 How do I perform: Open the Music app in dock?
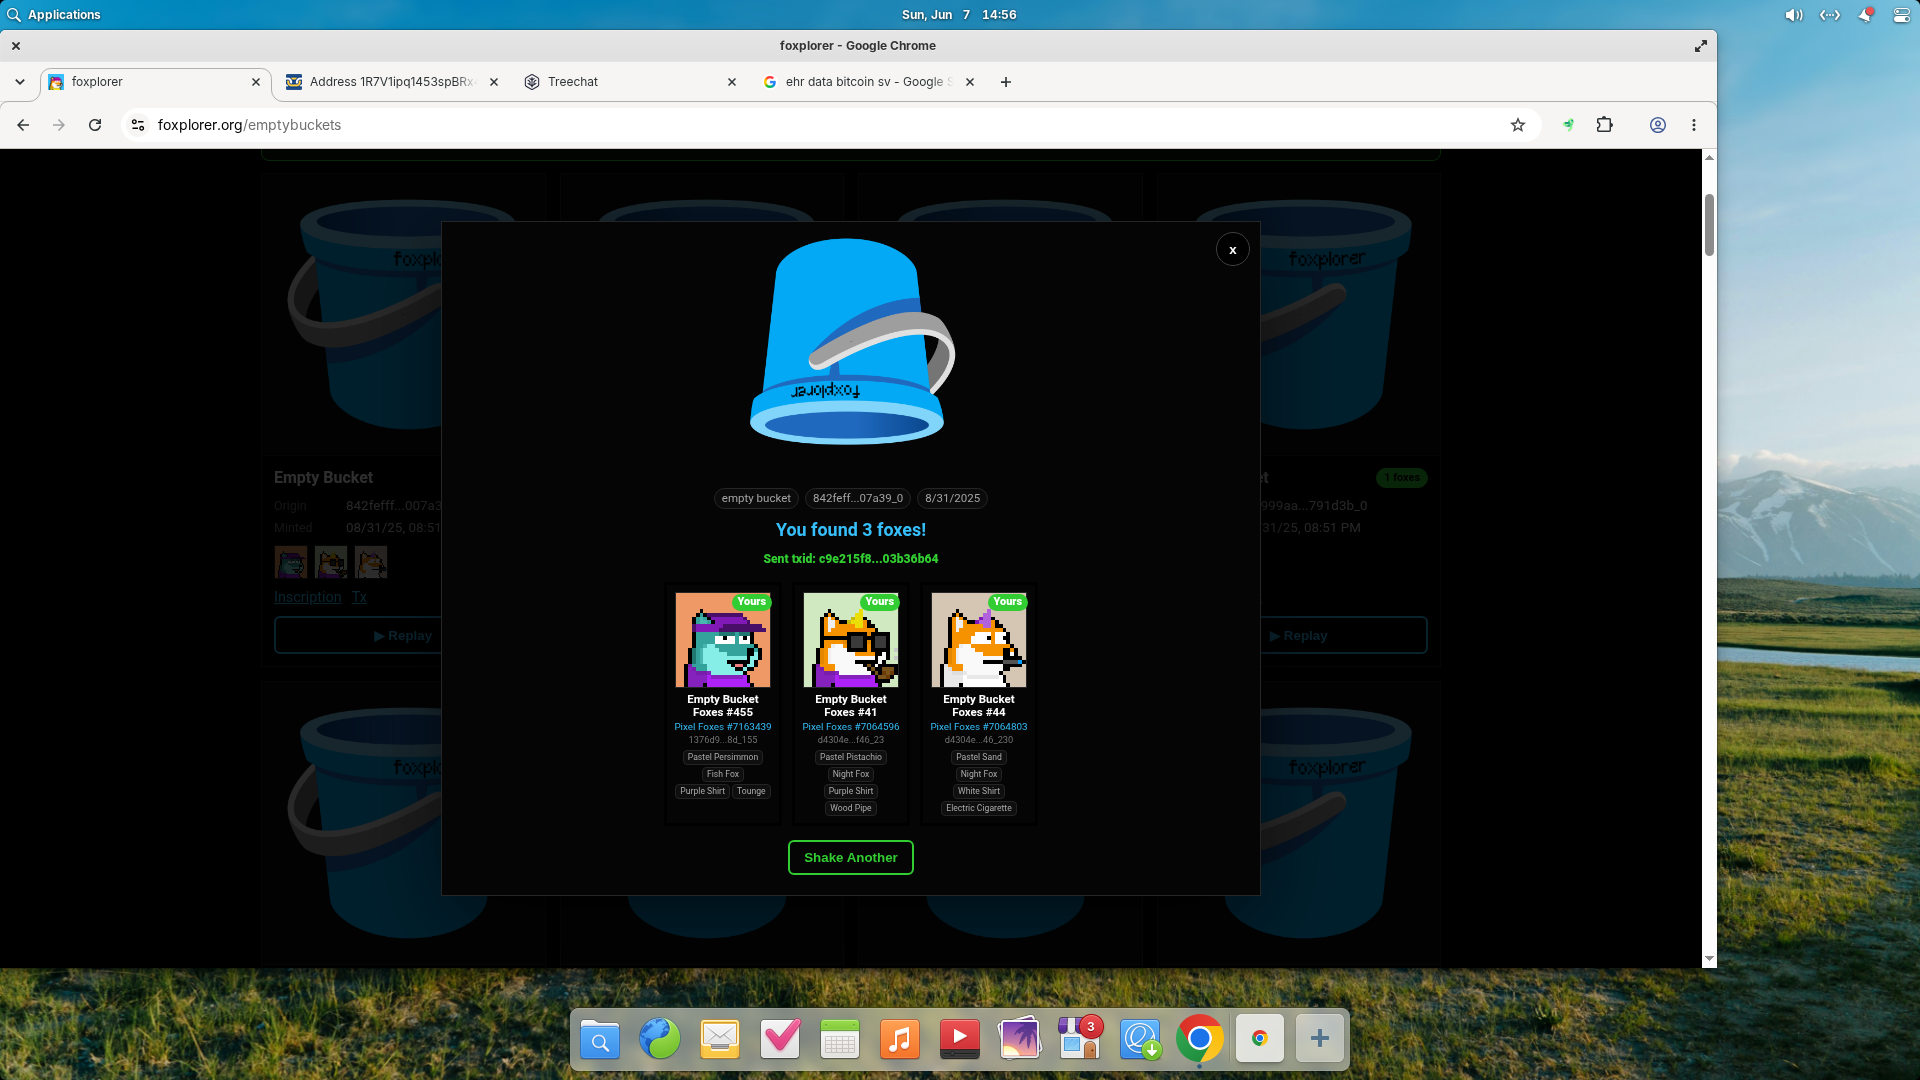click(x=900, y=1040)
